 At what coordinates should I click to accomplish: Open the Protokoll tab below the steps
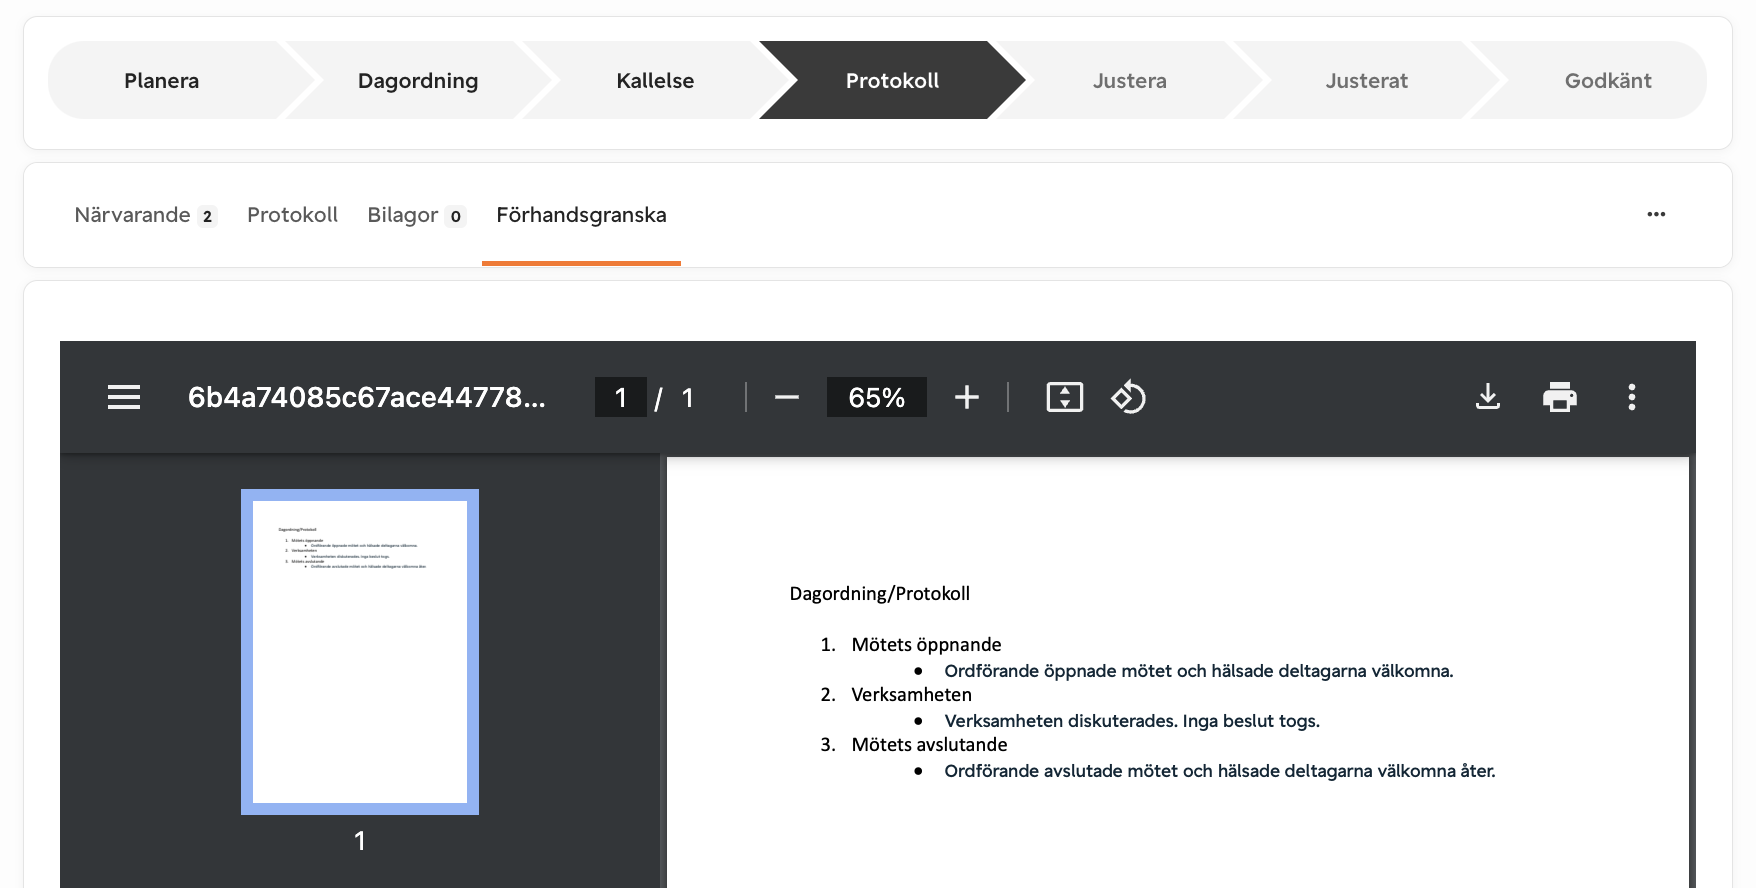[x=292, y=215]
